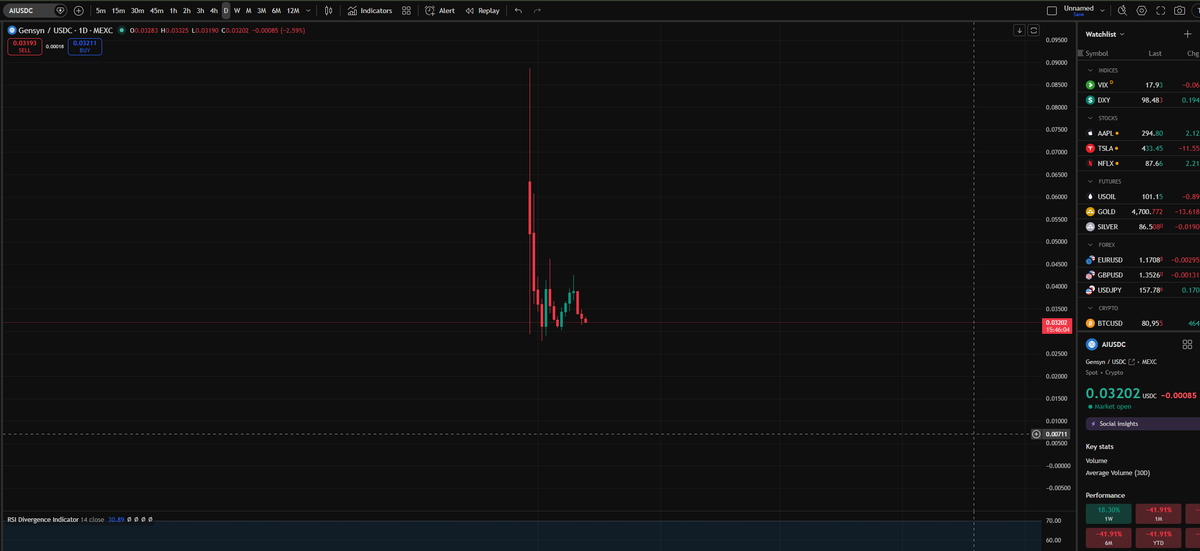The height and width of the screenshot is (551, 1200).
Task: Select the 15m timeframe
Action: coord(118,10)
